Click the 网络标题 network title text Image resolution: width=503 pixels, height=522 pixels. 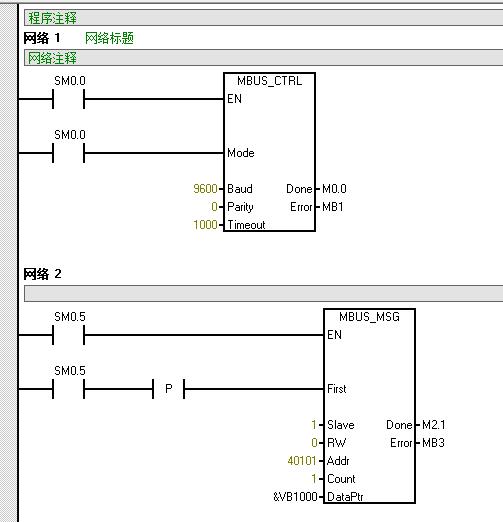(x=109, y=38)
